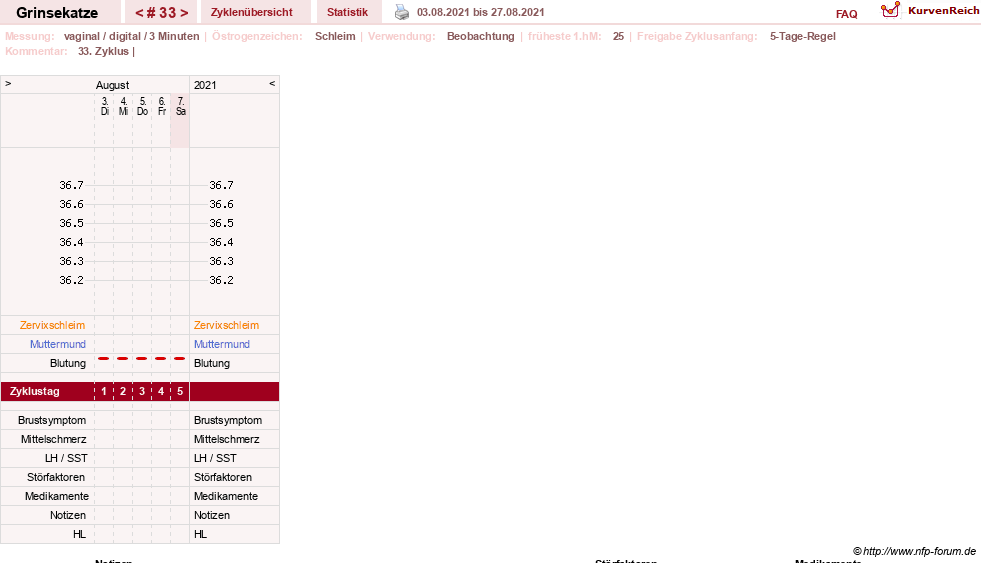Click the left Medikamente row label
981x563 pixels.
tap(57, 496)
